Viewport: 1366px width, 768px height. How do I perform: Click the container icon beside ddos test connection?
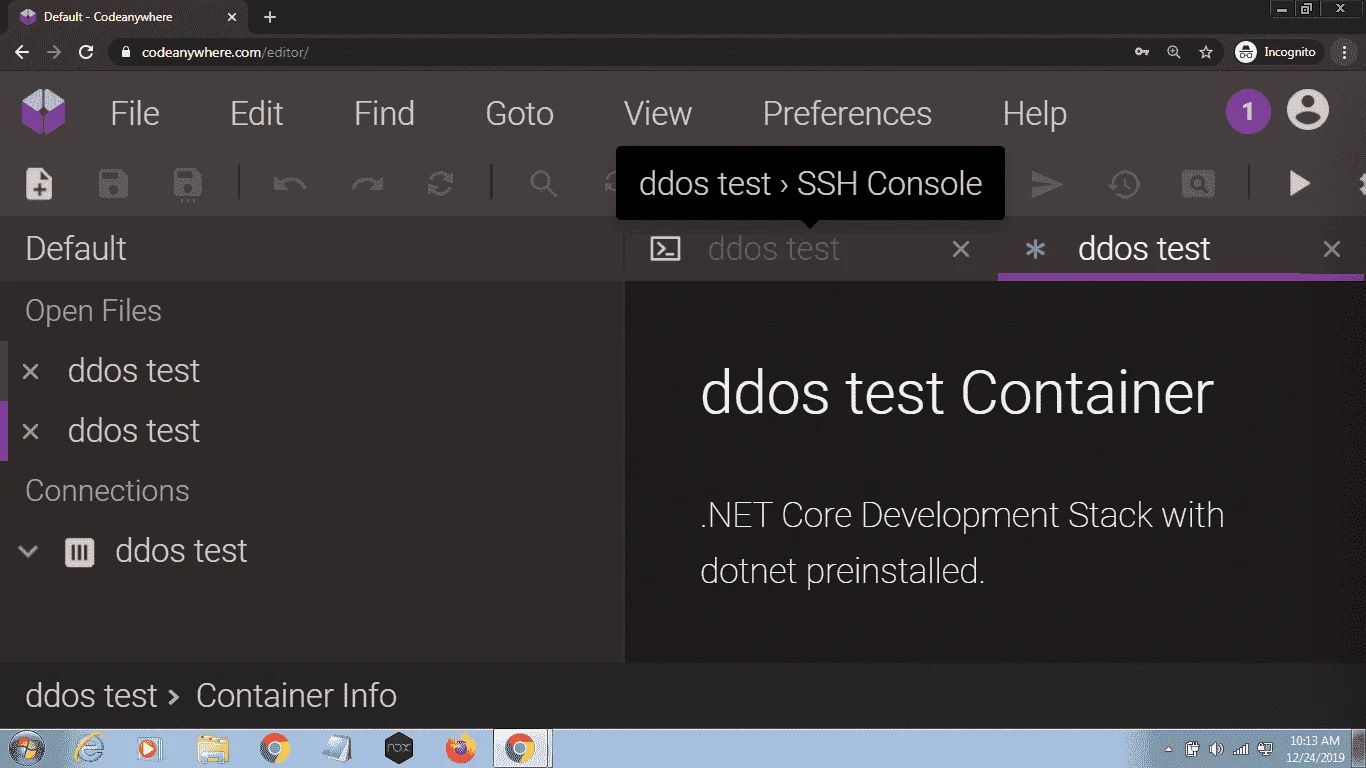[x=79, y=552]
